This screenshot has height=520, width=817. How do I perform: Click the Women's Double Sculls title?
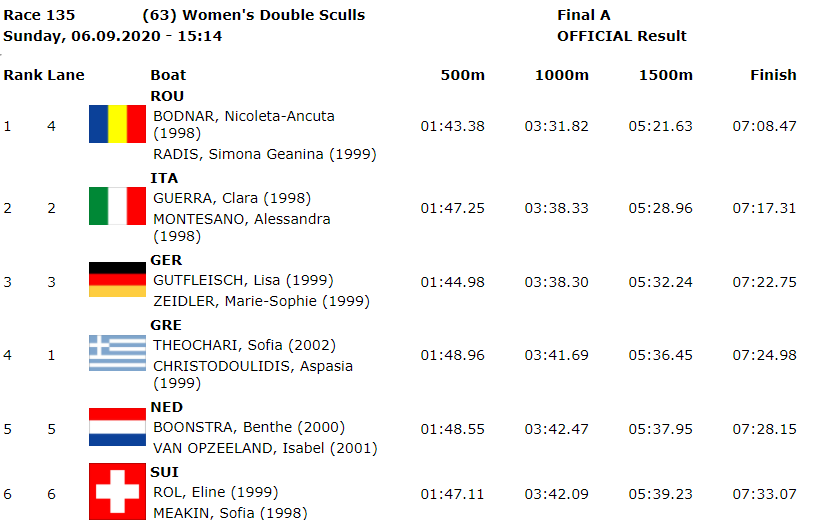274,15
